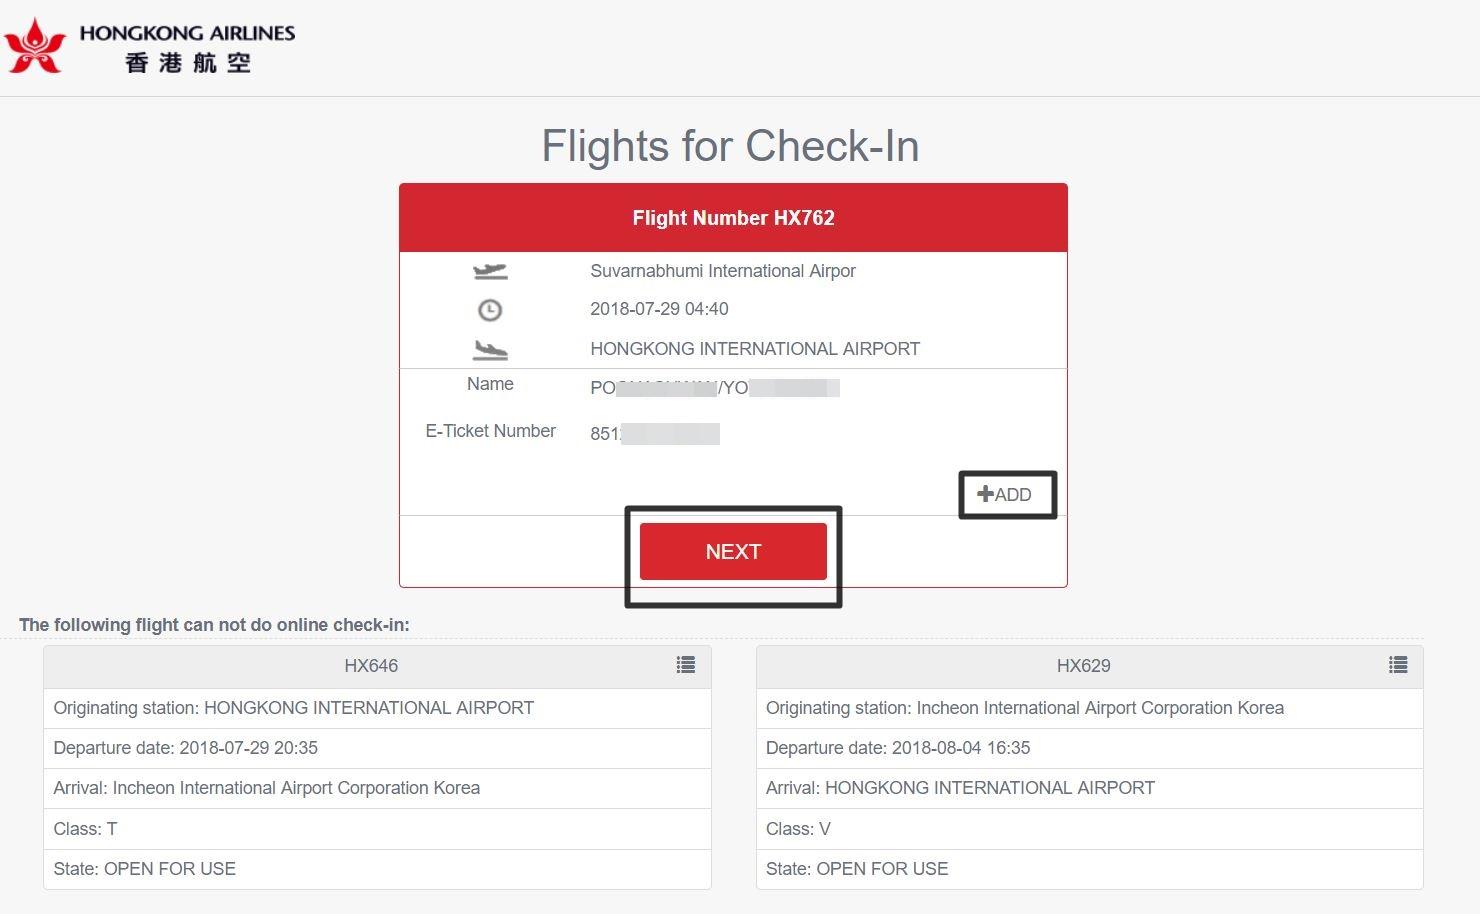Open the details list icon on HX629 card
The height and width of the screenshot is (914, 1480).
pos(1398,664)
